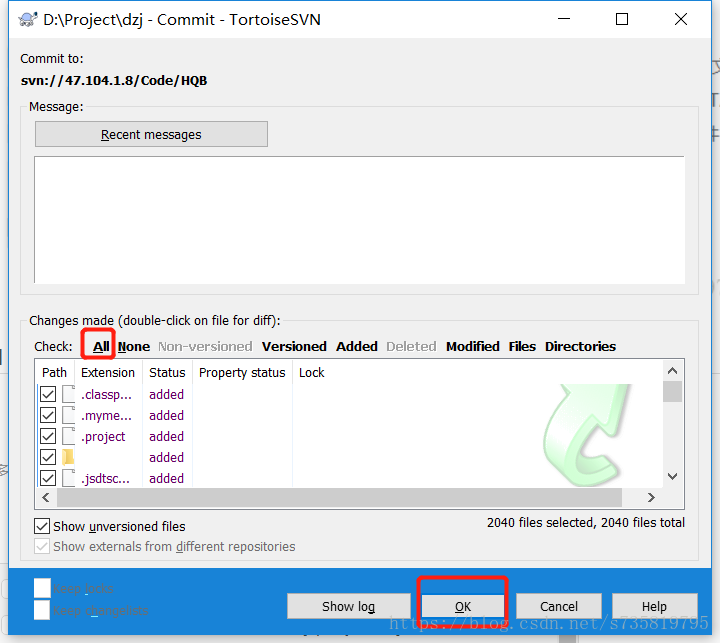
Task: Open Help for commit dialog
Action: [654, 606]
